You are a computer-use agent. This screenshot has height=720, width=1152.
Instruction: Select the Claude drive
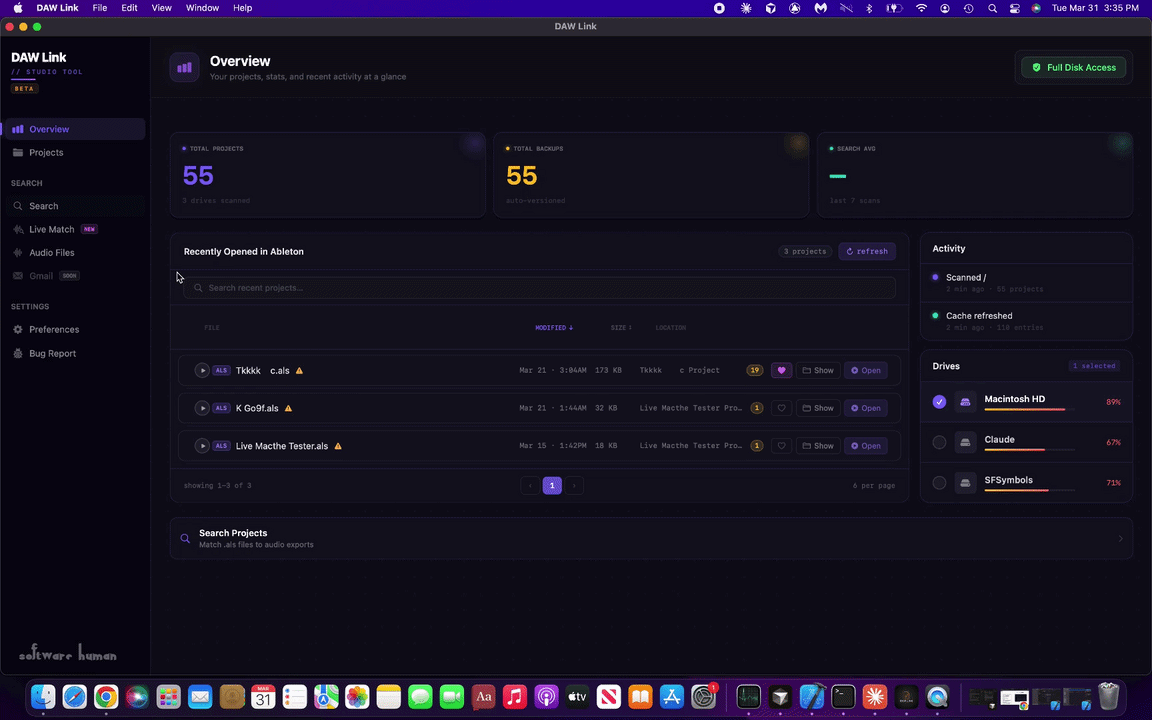click(x=939, y=441)
